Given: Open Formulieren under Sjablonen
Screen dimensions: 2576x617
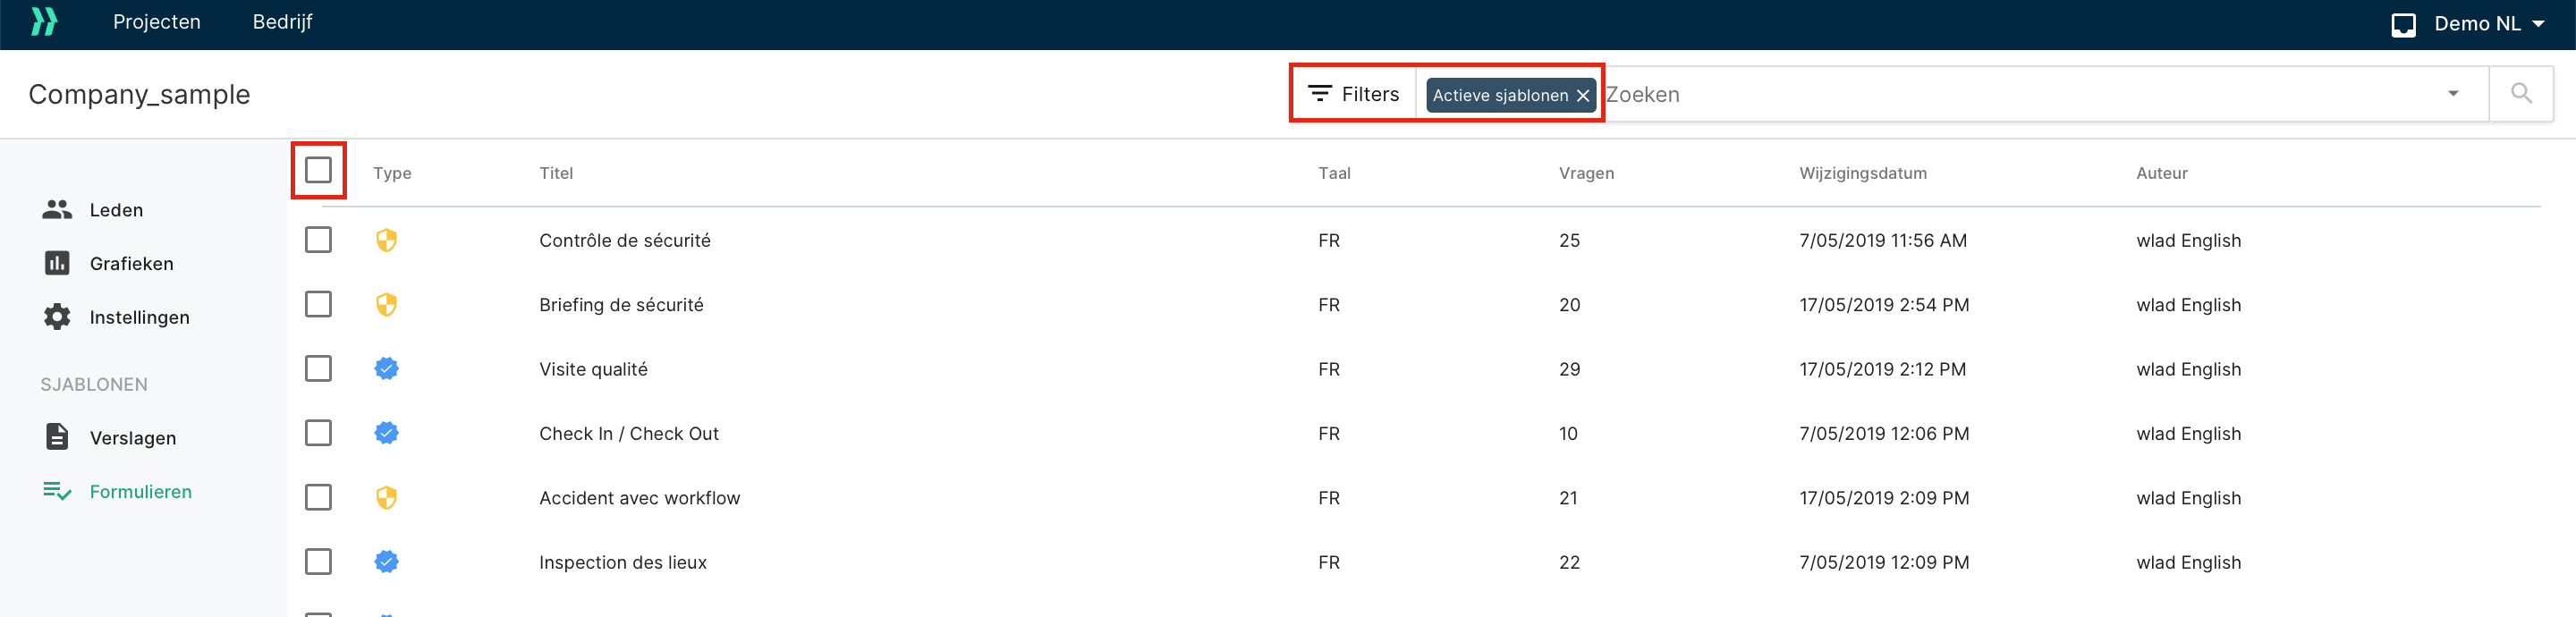Looking at the screenshot, I should pyautogui.click(x=140, y=492).
